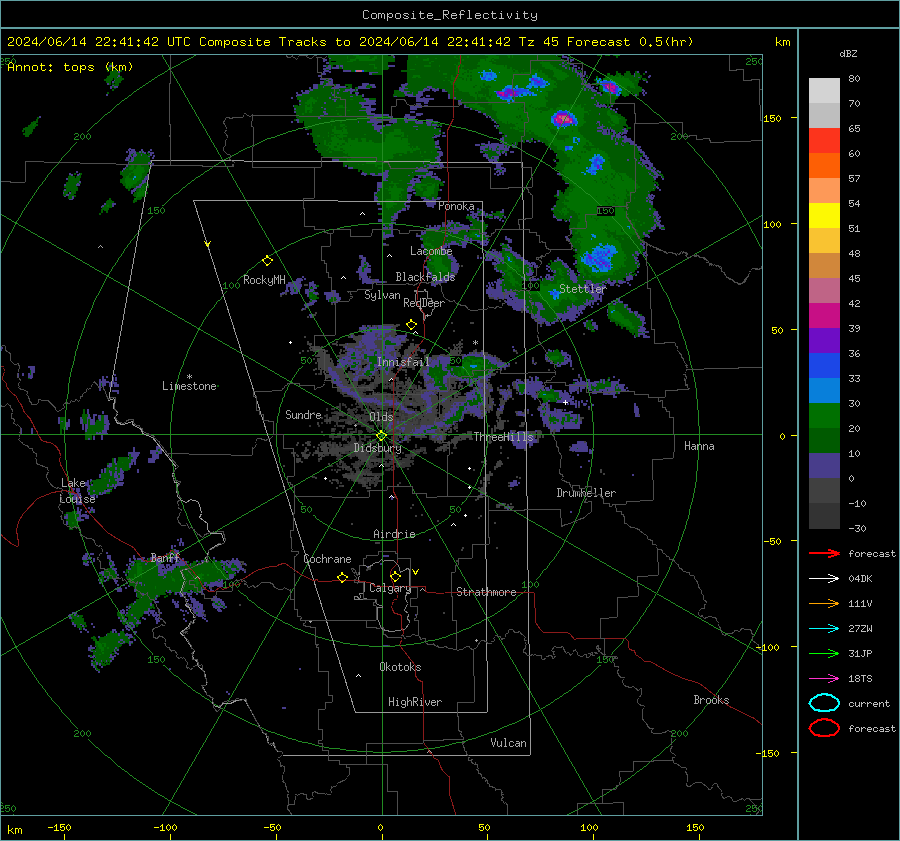This screenshot has width=900, height=841.
Task: Click the Composite_Reflectivity title
Action: [450, 15]
